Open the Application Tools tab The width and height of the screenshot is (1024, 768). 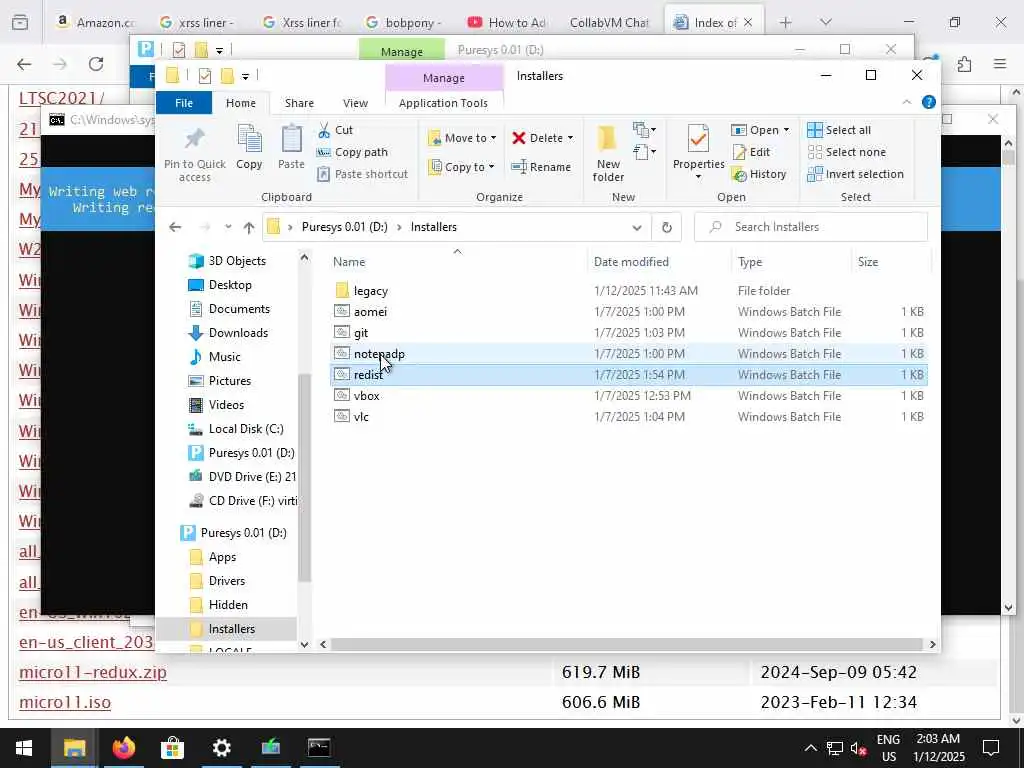click(x=443, y=103)
